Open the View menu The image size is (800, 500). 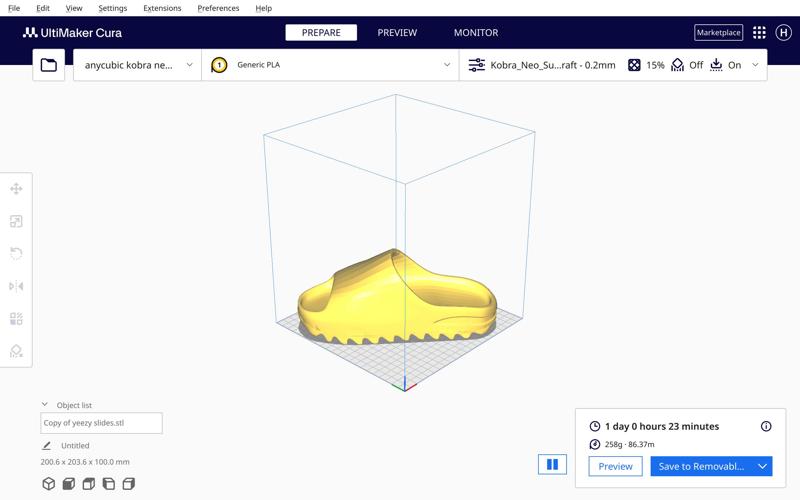point(74,8)
